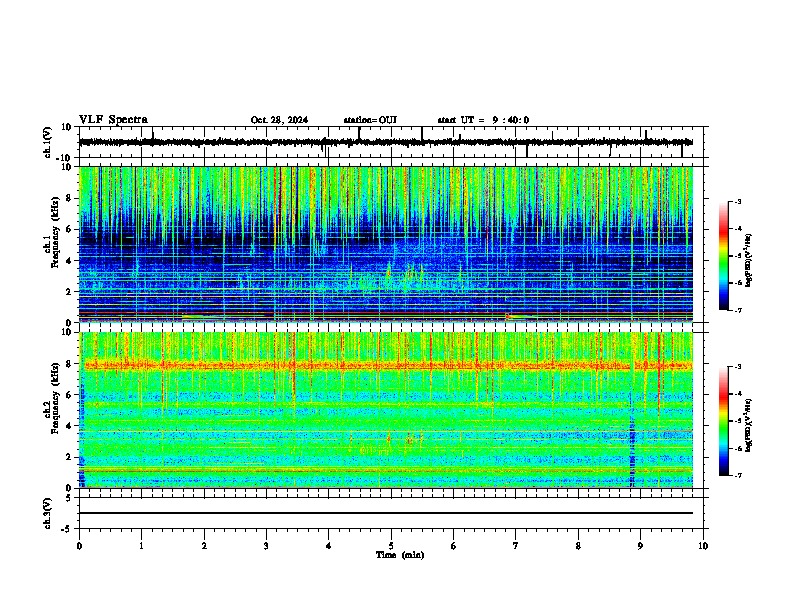Click time axis tick label '0'
This screenshot has height=612, width=792.
(x=79, y=546)
